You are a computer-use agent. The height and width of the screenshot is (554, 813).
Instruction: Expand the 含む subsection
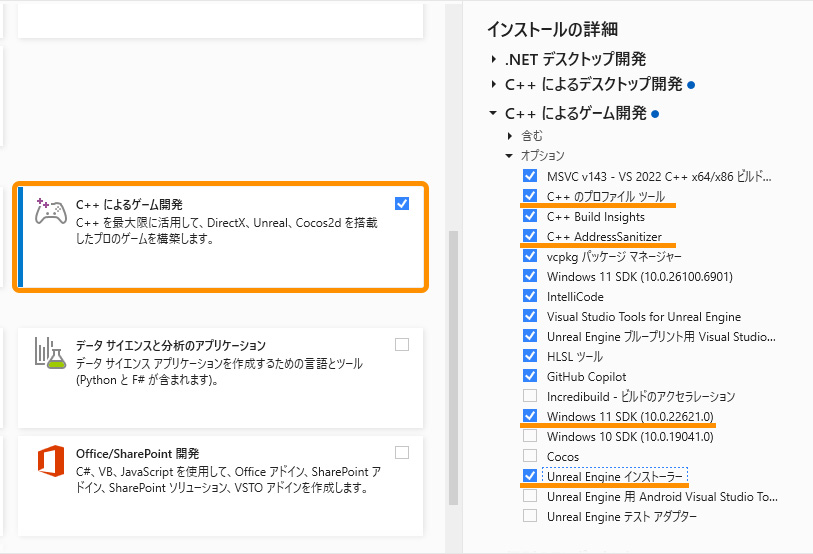(509, 135)
